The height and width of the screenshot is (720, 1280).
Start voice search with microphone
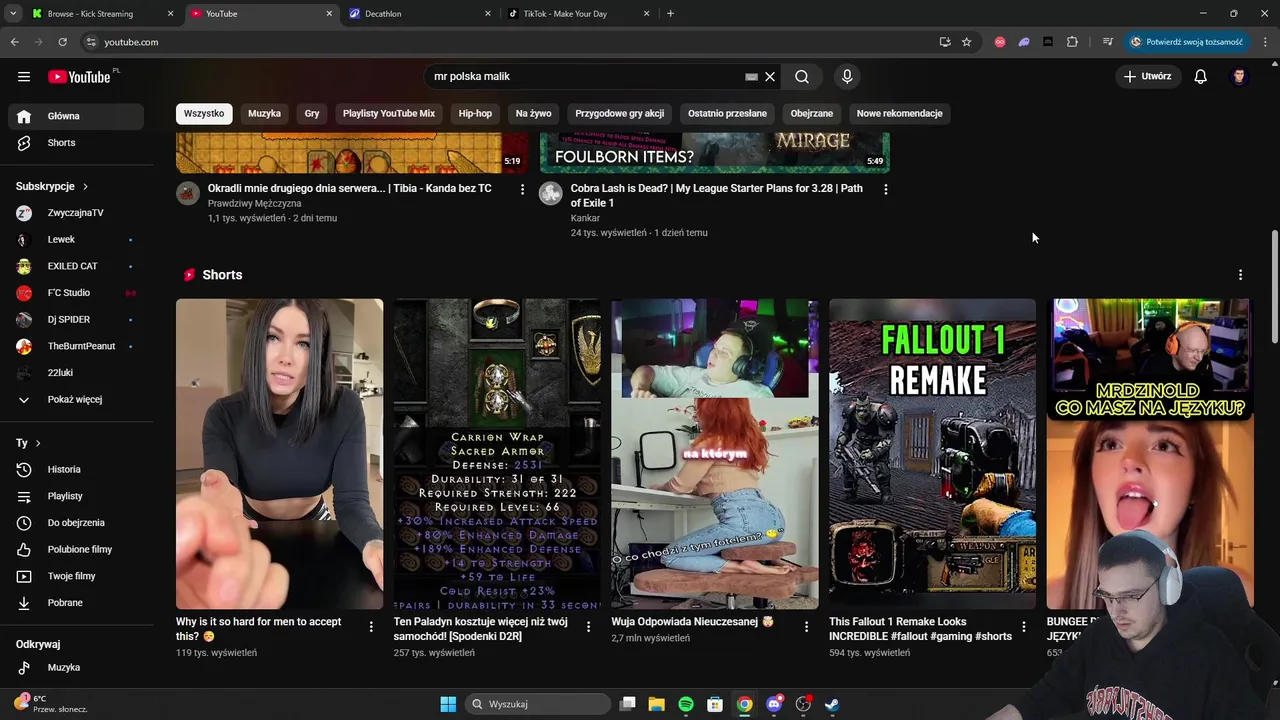point(847,76)
